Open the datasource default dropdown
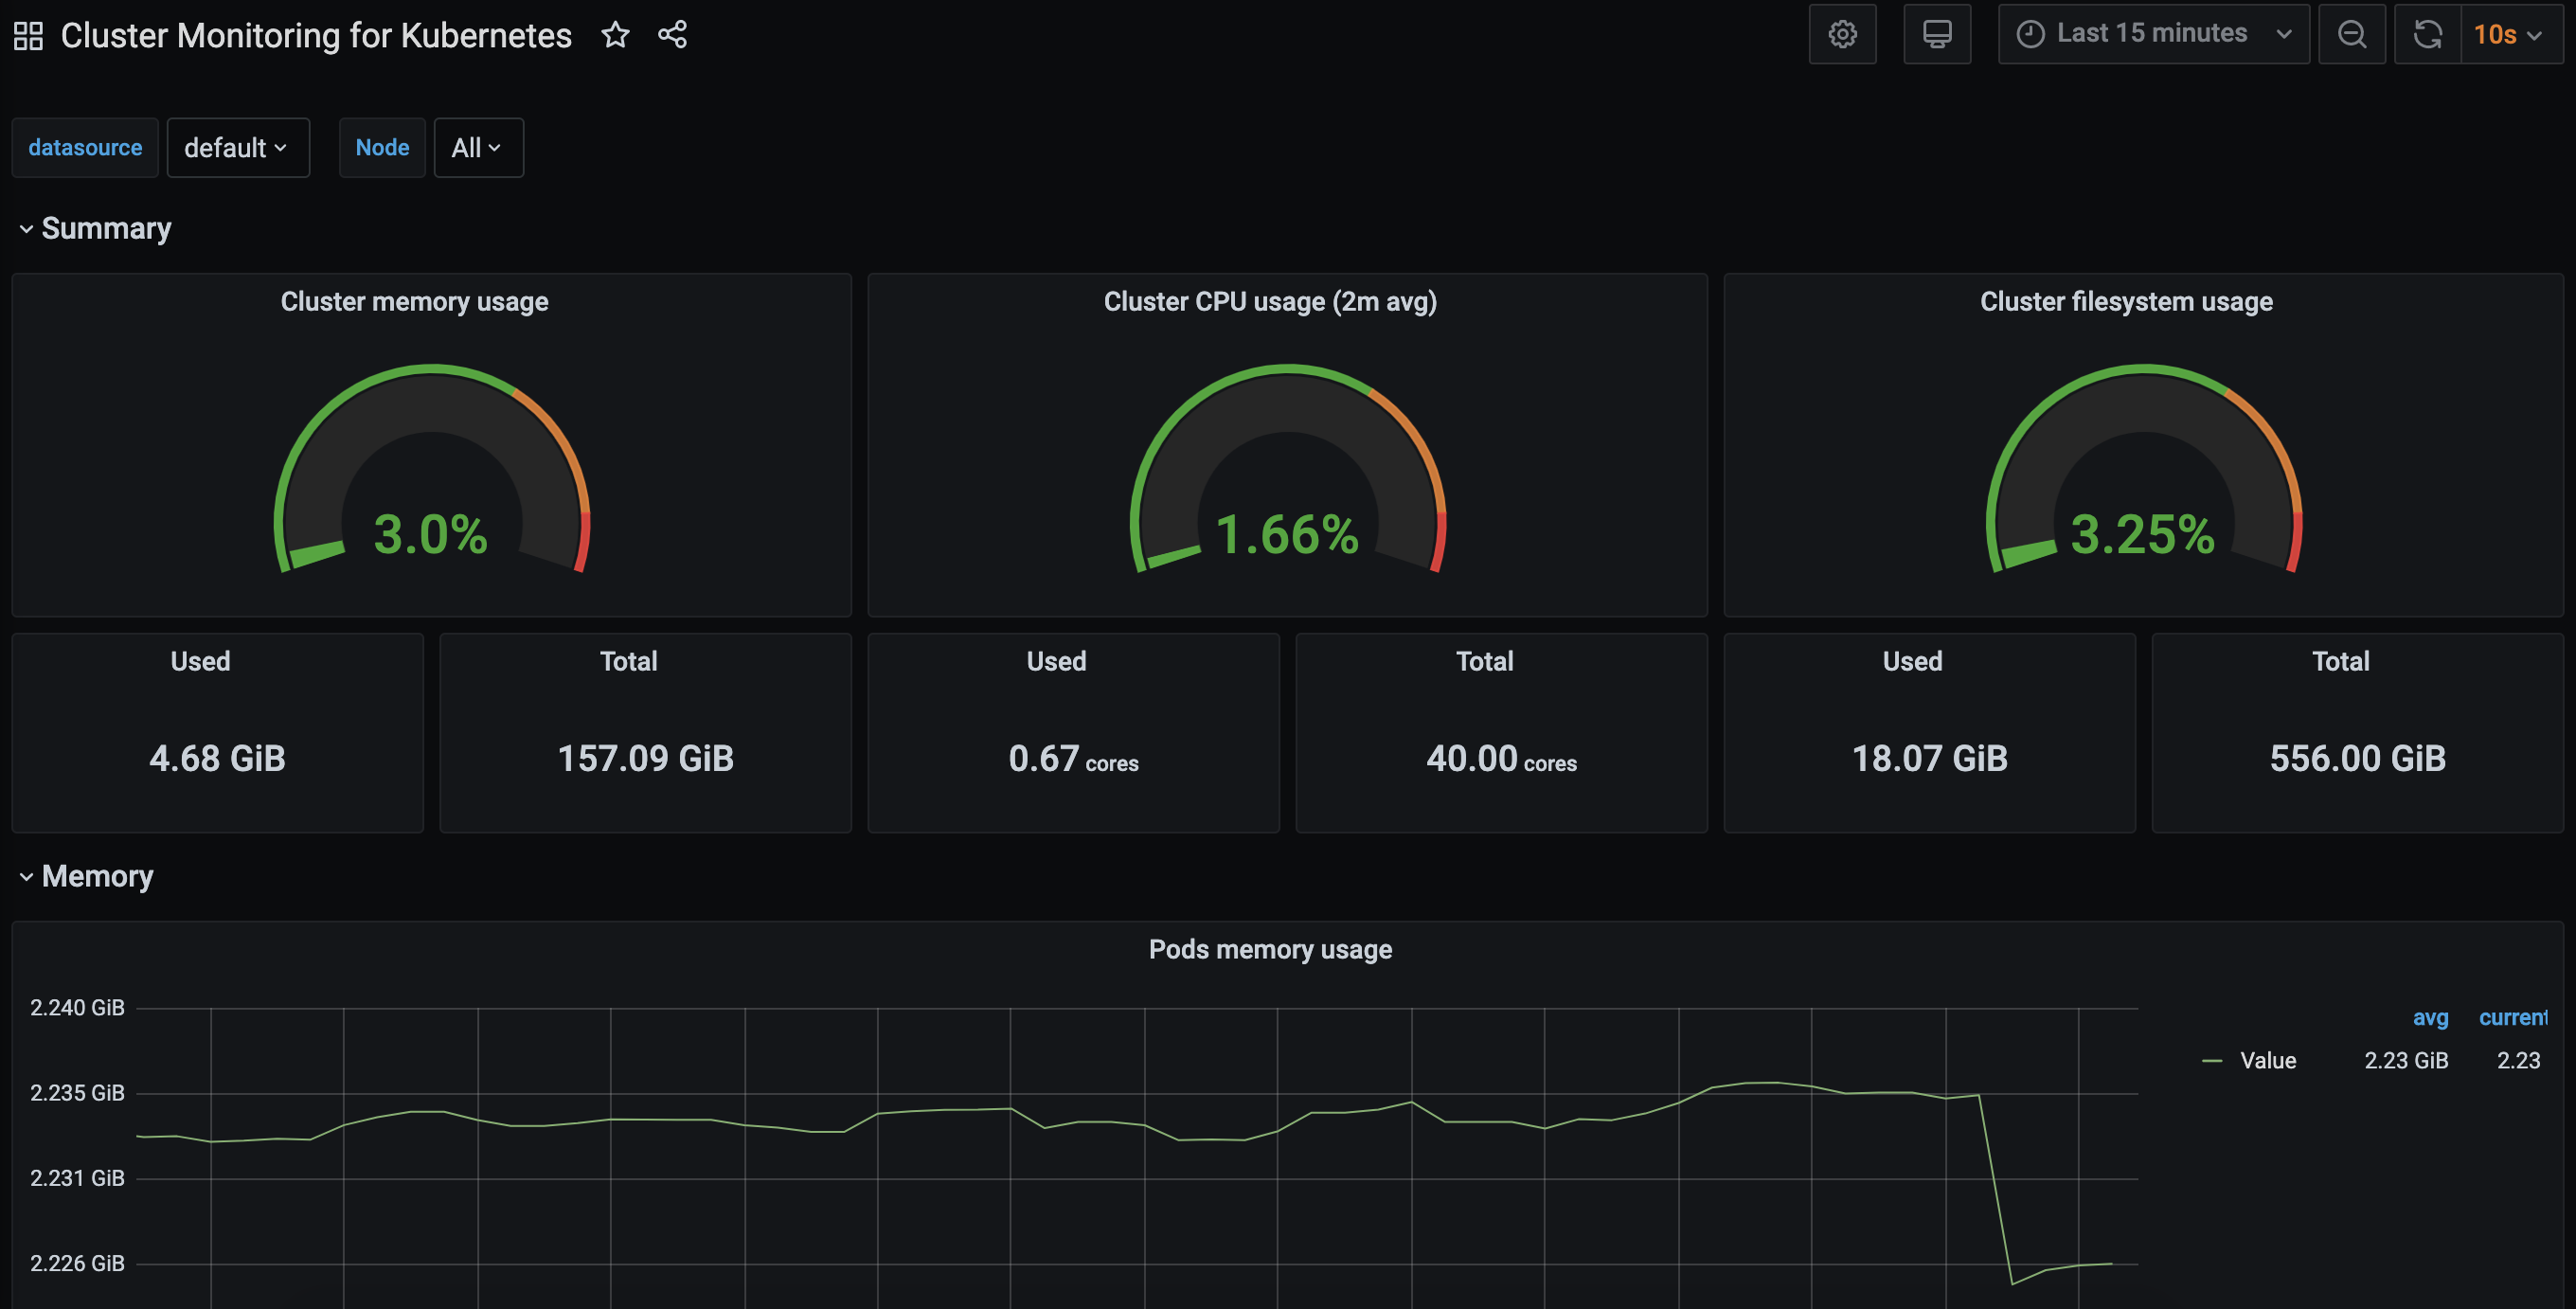Viewport: 2576px width, 1309px height. 237,148
